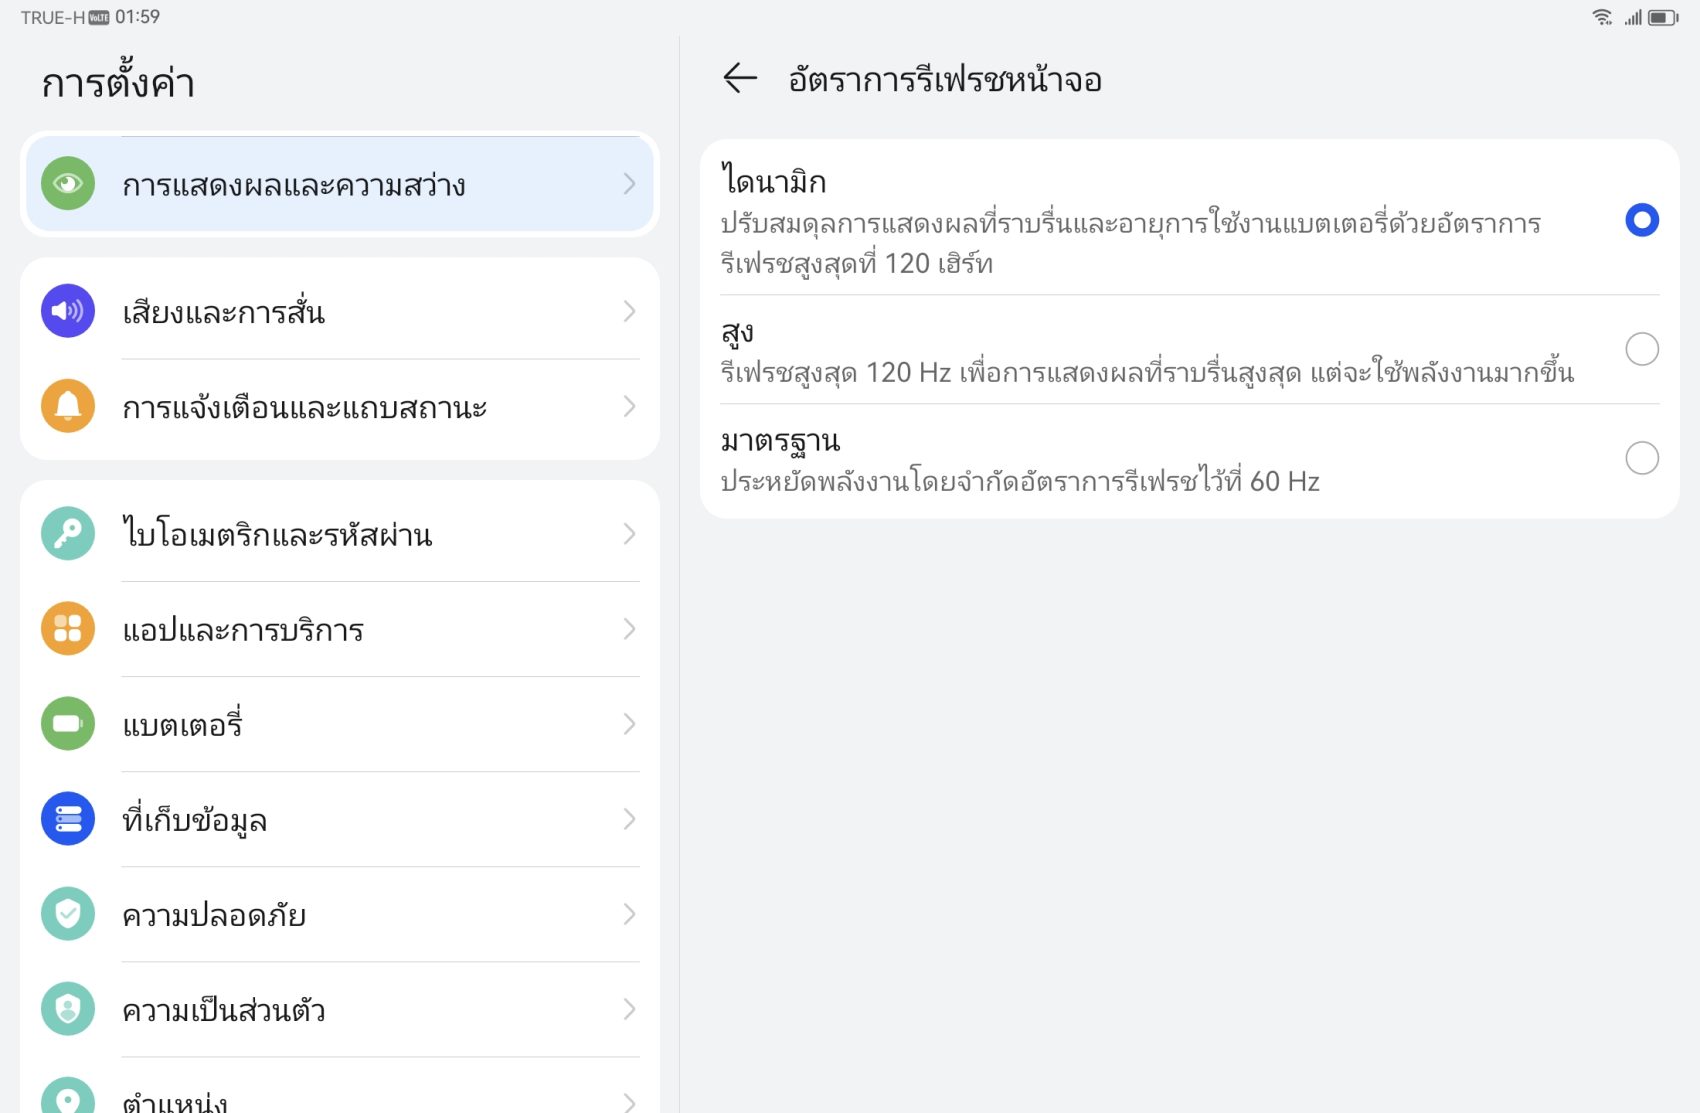Image resolution: width=1700 pixels, height=1113 pixels.
Task: Open แอปและการบริการ settings
Action: pyautogui.click(x=340, y=628)
